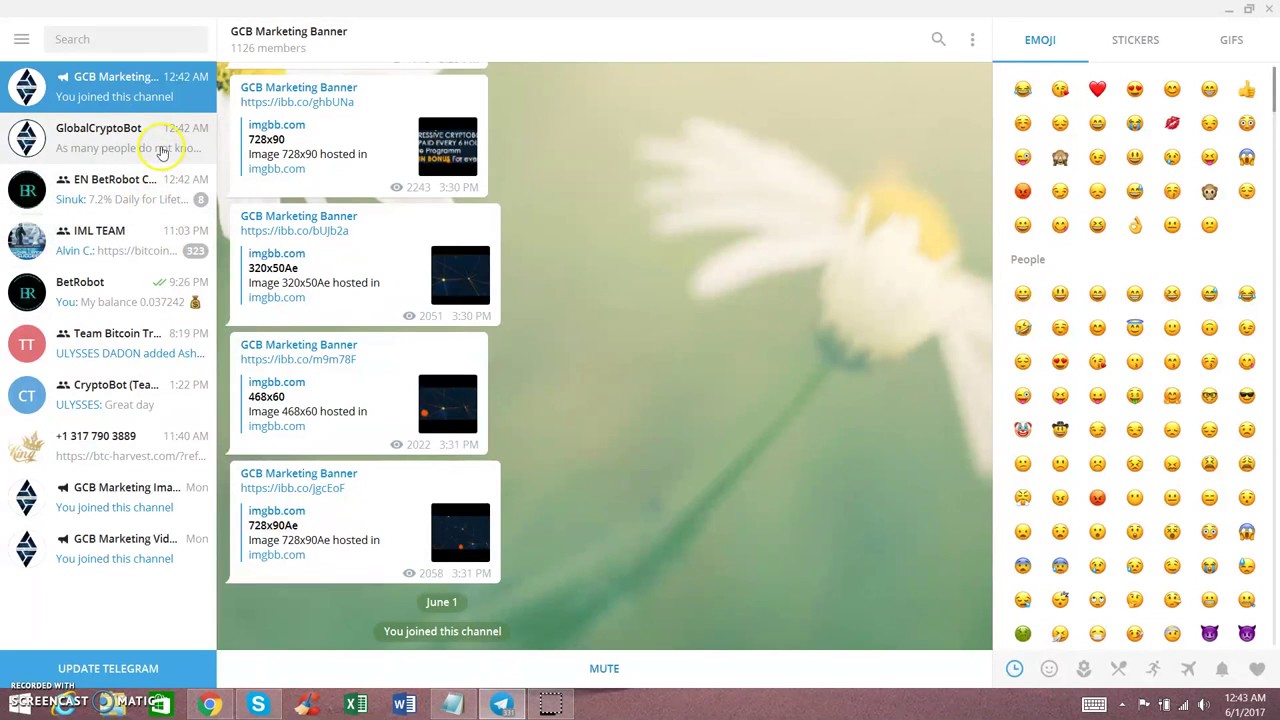1280x720 pixels.
Task: Open the 728x90Ae banner preview thumbnail
Action: (460, 533)
